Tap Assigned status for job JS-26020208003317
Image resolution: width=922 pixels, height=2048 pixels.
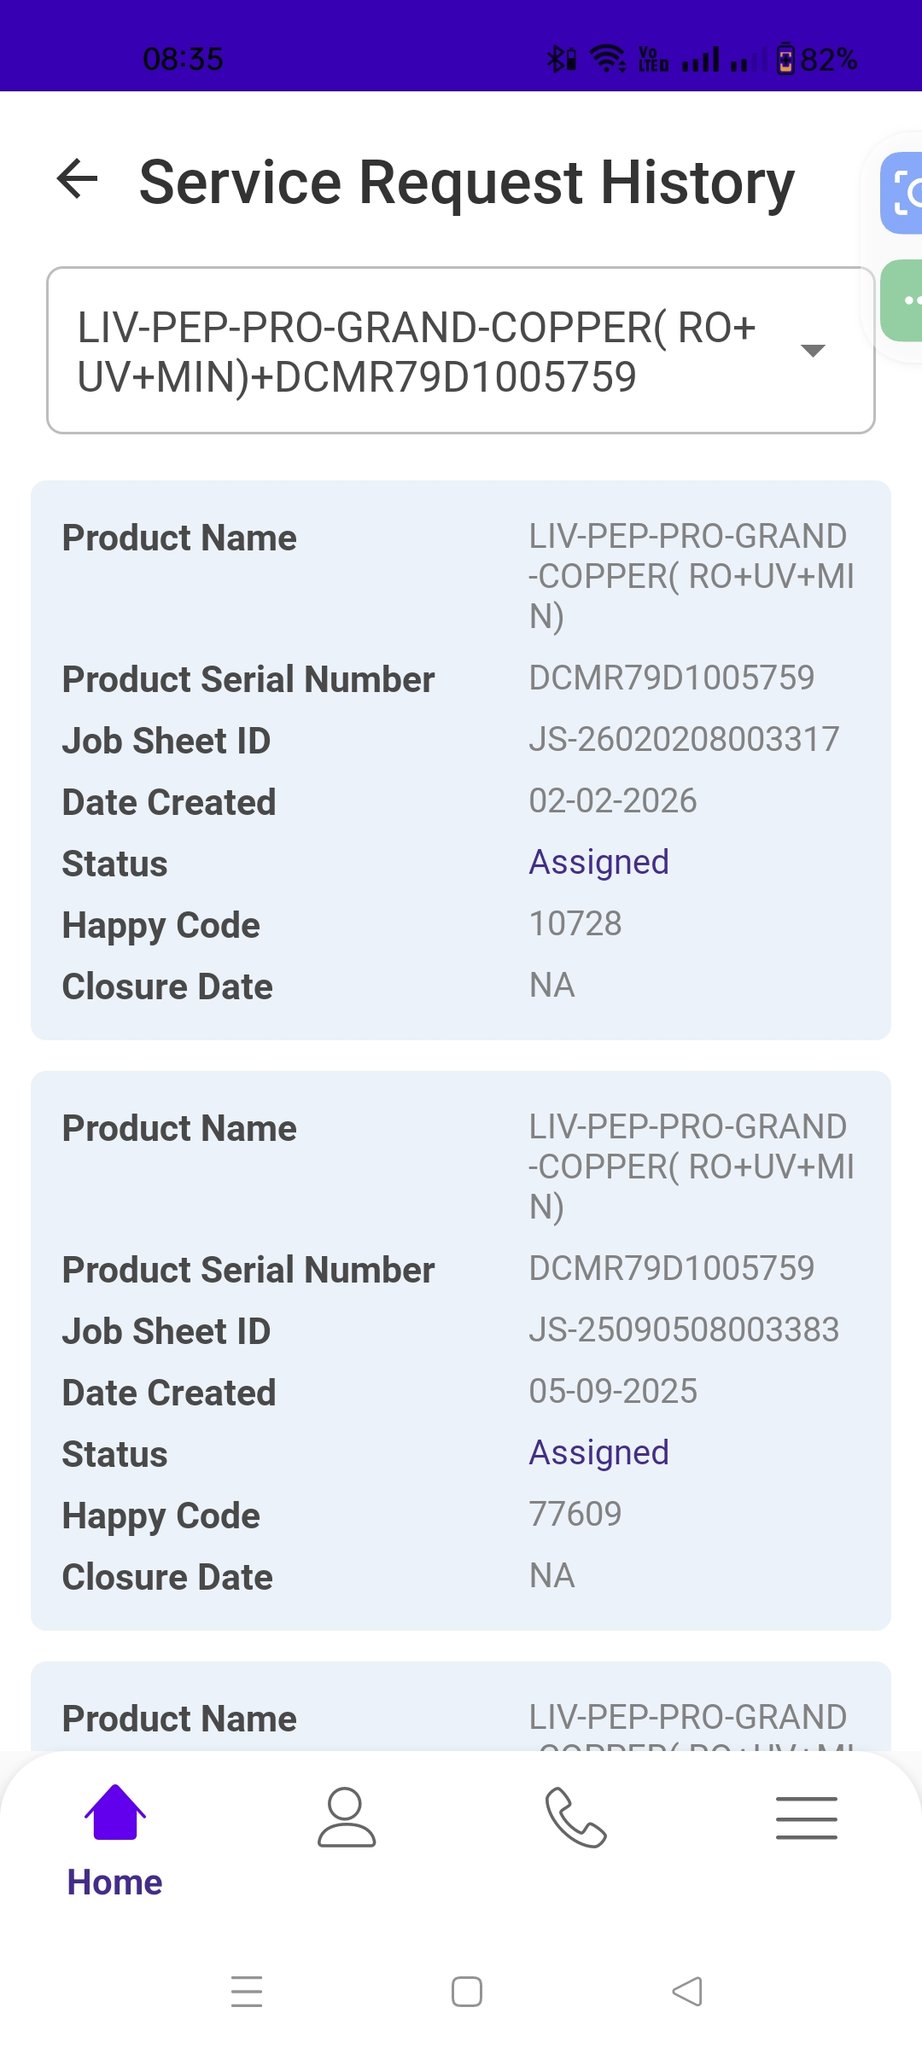click(x=599, y=862)
